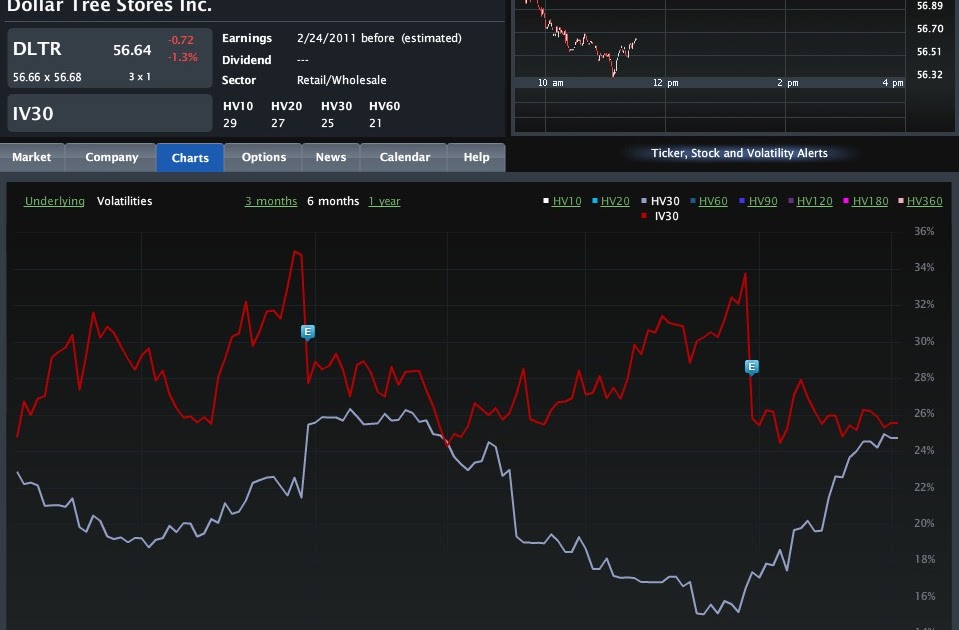Open the Market tab
The width and height of the screenshot is (959, 630).
click(32, 157)
